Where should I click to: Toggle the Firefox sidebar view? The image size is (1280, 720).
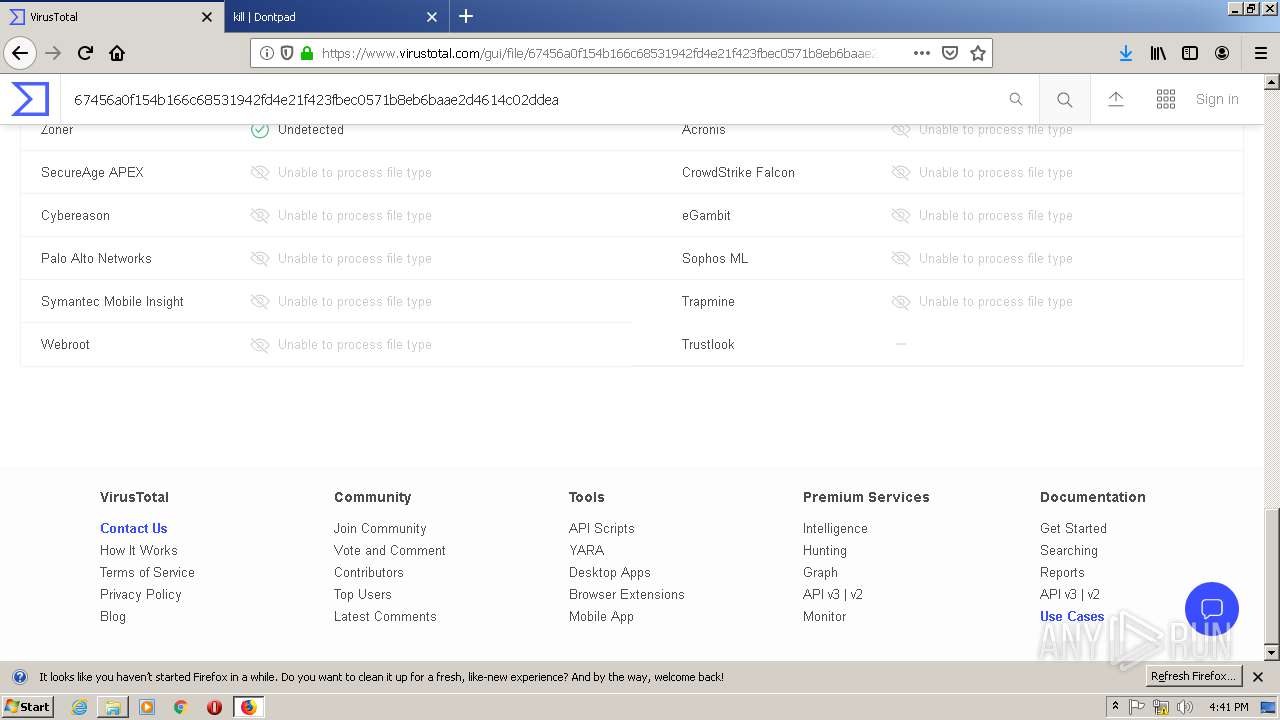pos(1190,53)
